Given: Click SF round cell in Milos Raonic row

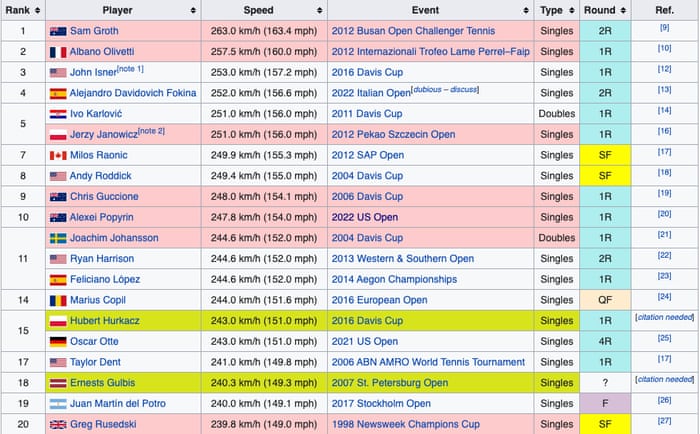Looking at the screenshot, I should coord(605,155).
